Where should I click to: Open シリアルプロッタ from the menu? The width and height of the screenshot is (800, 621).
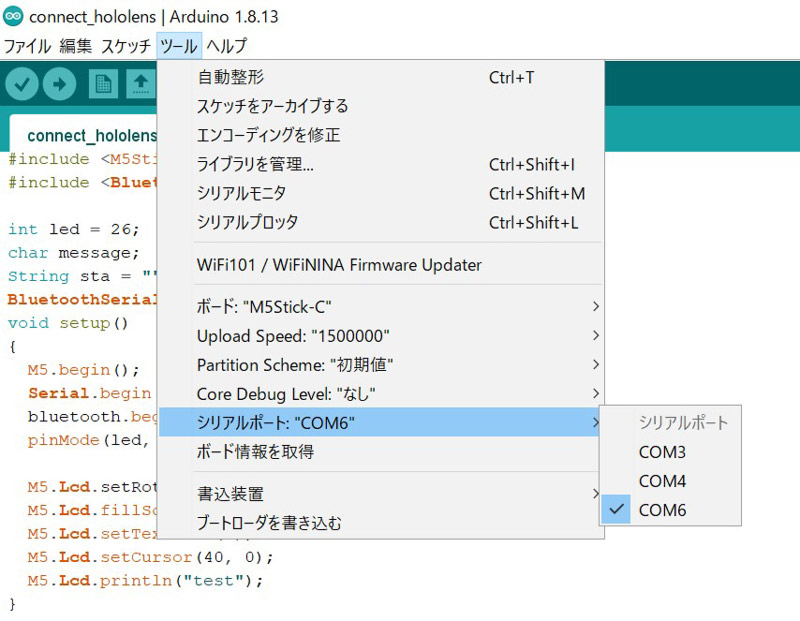tap(380, 222)
